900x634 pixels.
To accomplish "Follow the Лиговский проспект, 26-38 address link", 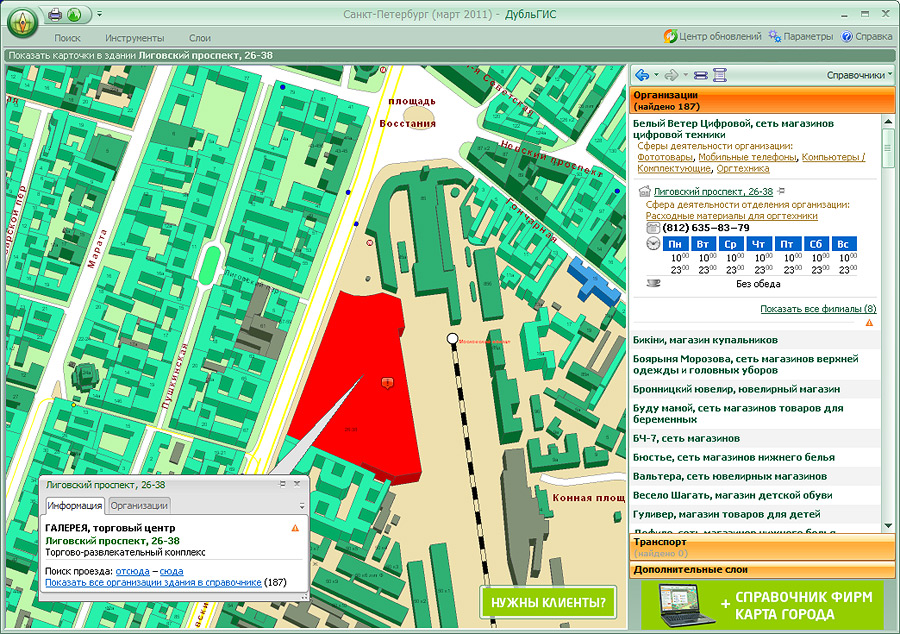I will click(x=713, y=192).
